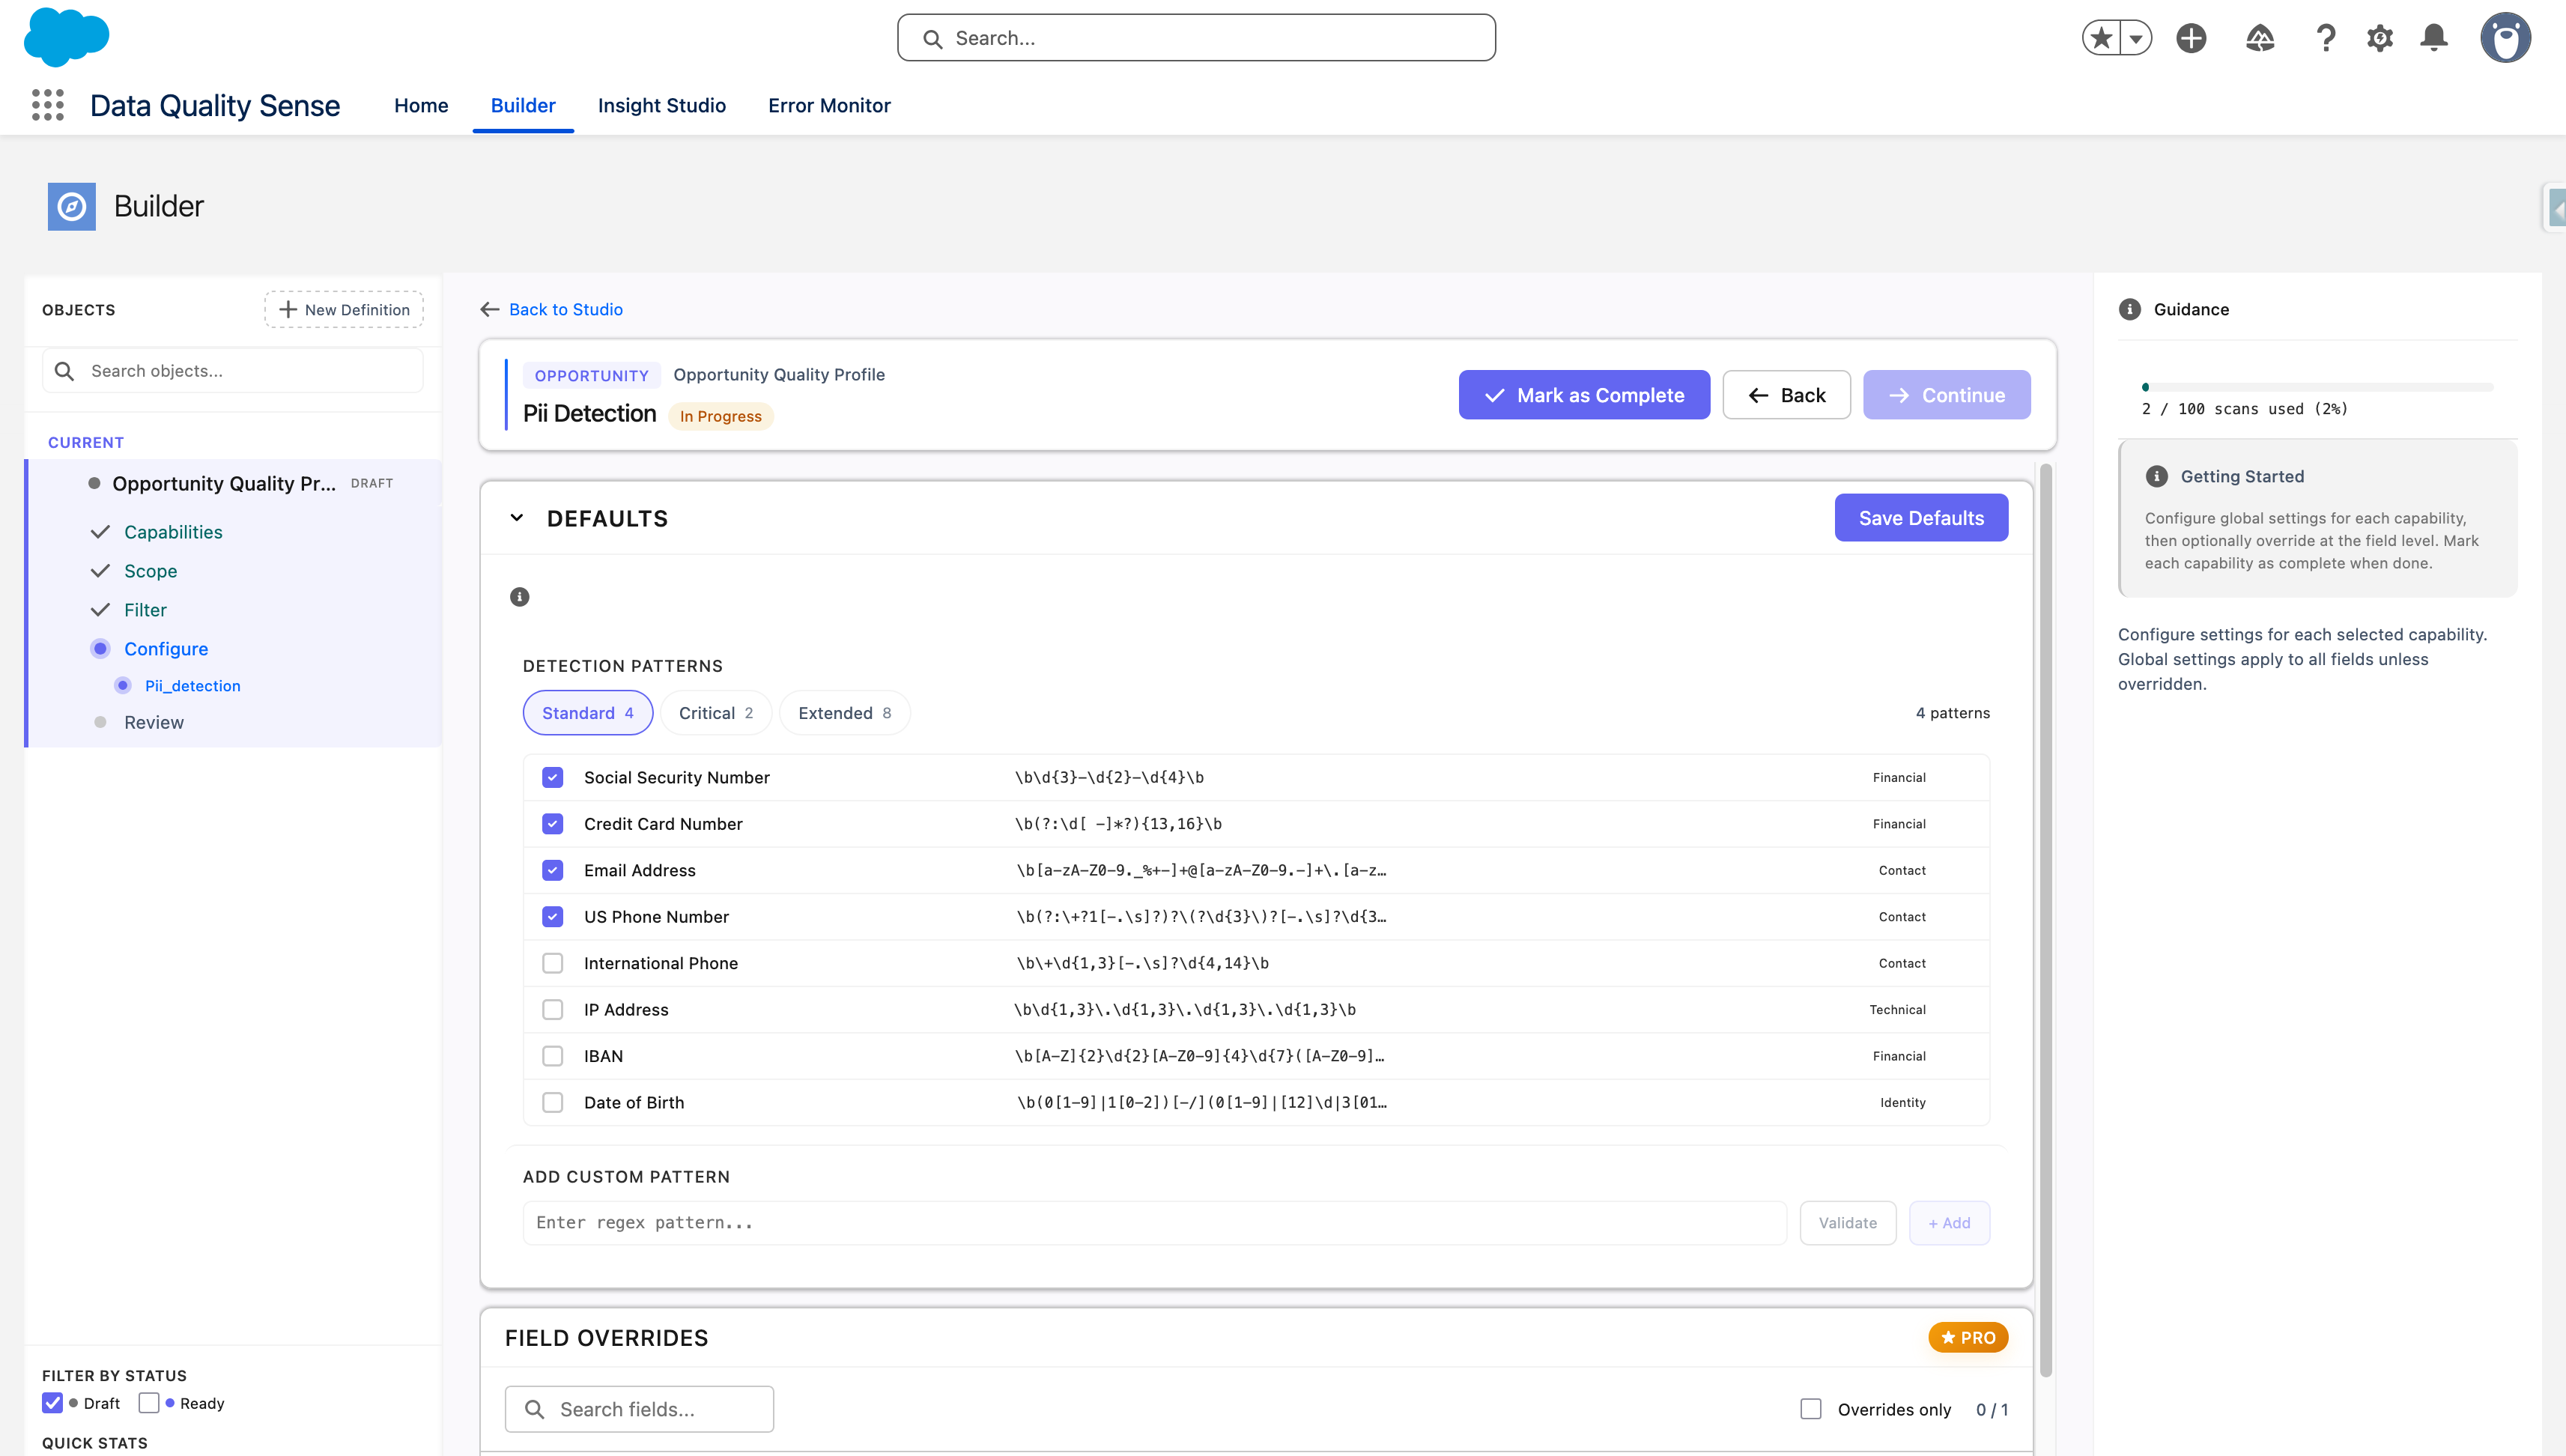Screen dimensions: 2566x1456
Task: Check the Ready status filter
Action: (x=149, y=1403)
